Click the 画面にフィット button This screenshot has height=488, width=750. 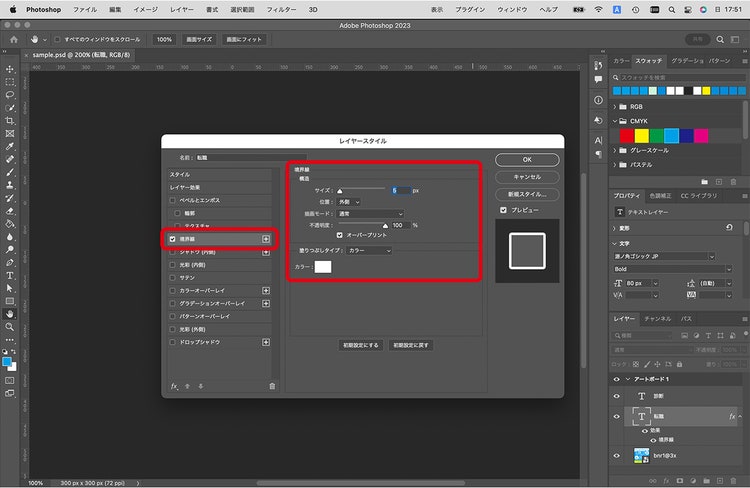(x=244, y=40)
